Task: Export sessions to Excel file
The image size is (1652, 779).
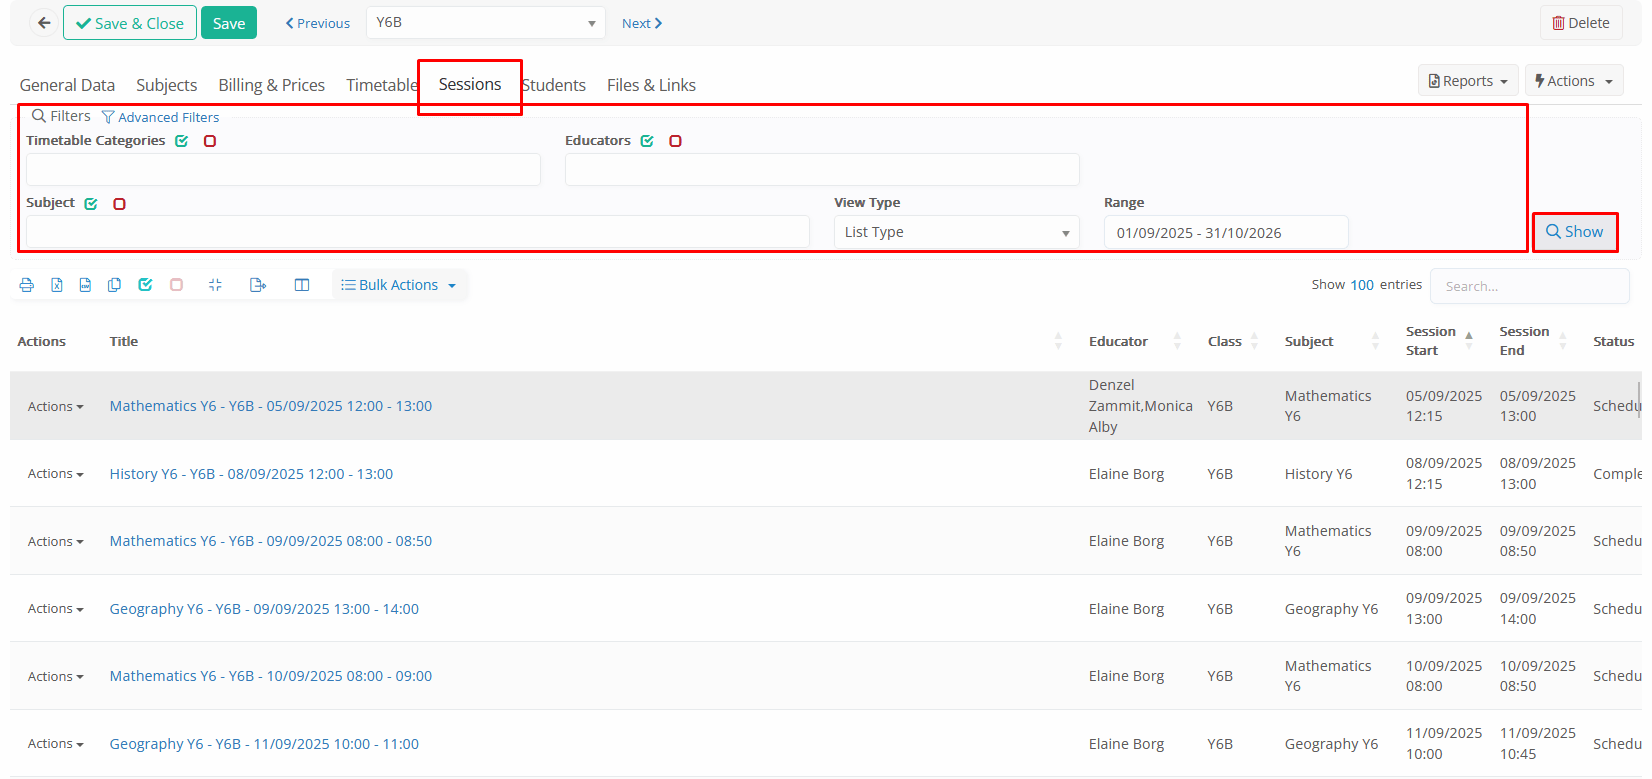Action: pyautogui.click(x=57, y=285)
